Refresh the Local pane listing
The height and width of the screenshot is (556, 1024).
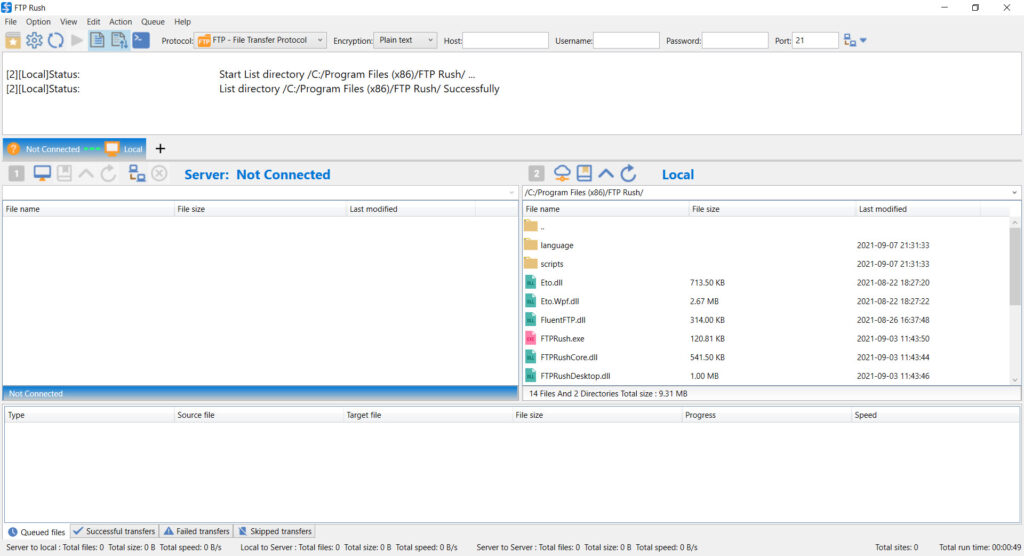(x=628, y=174)
